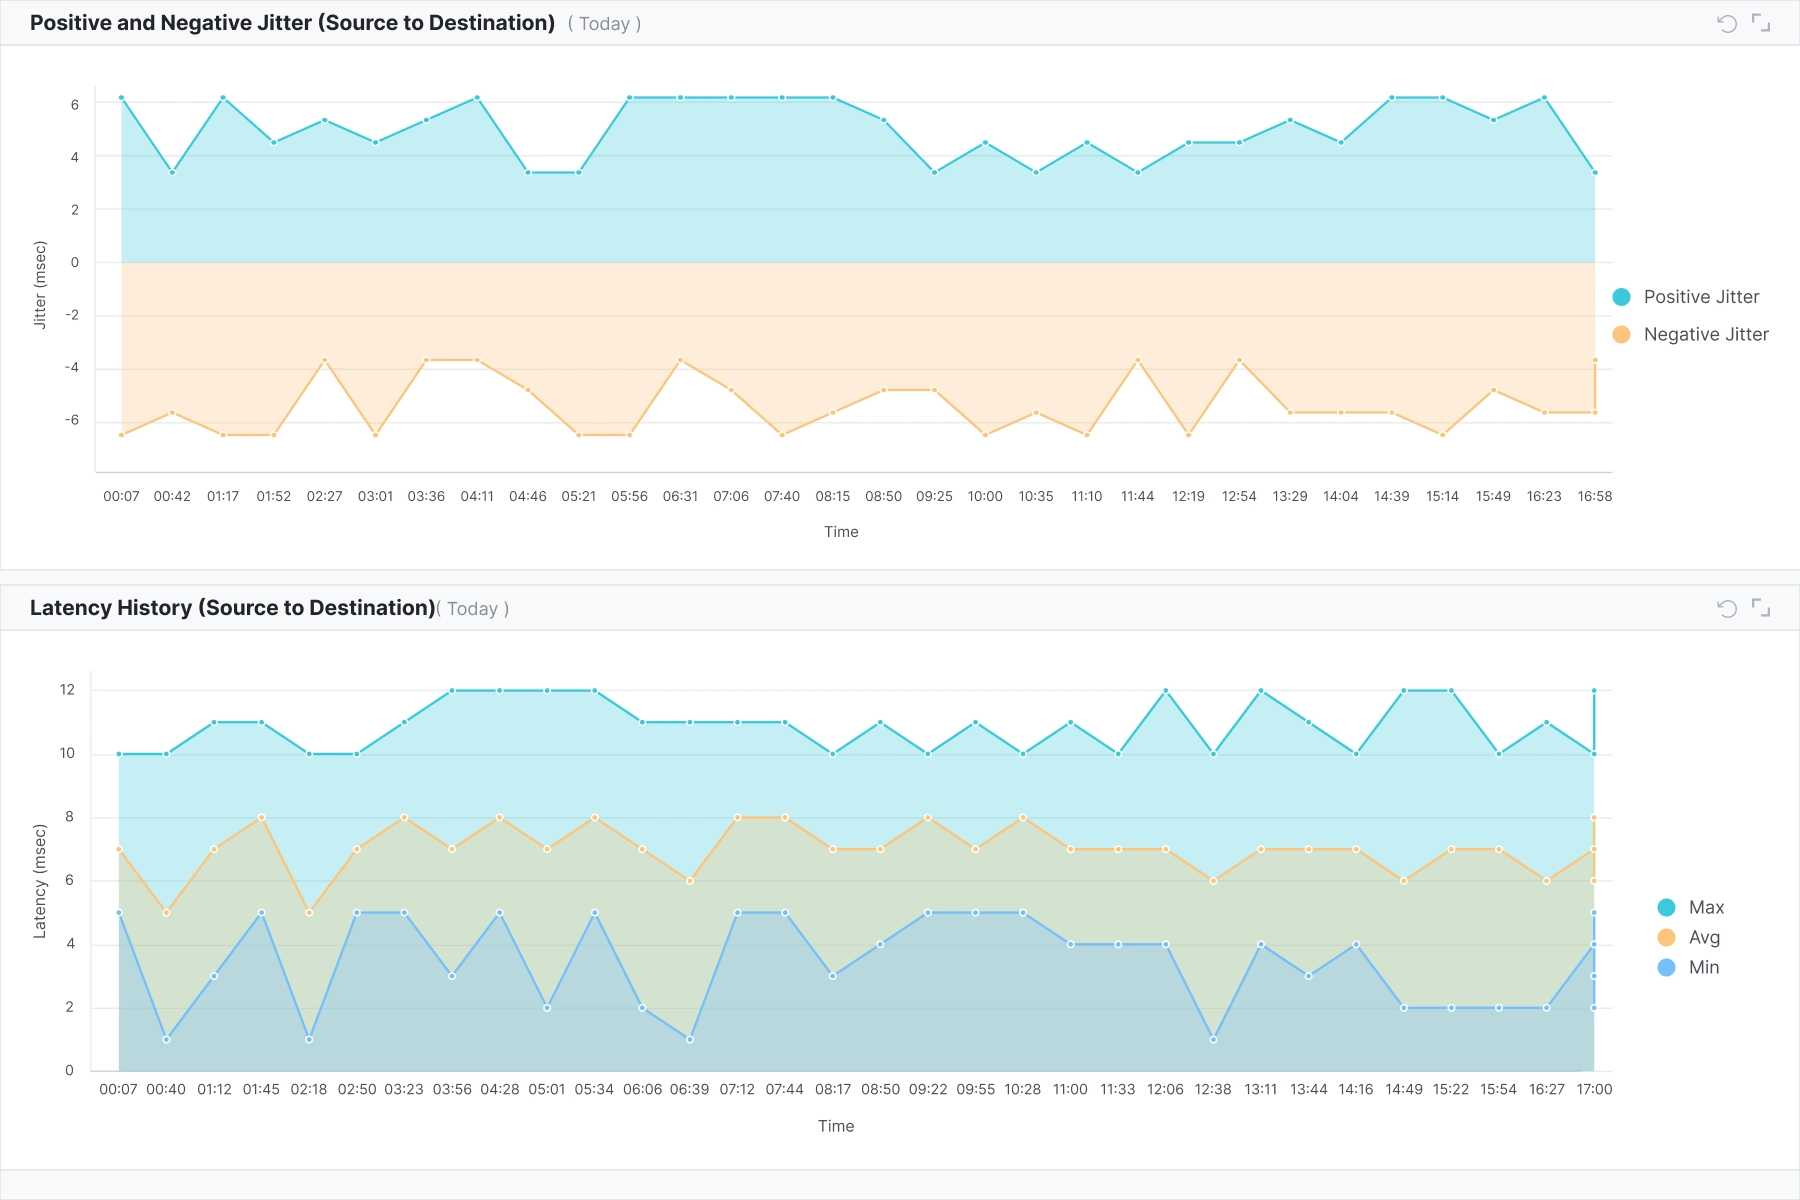Click the Min latency blue color dot
Screen dimensions: 1800x1200
click(x=1666, y=967)
